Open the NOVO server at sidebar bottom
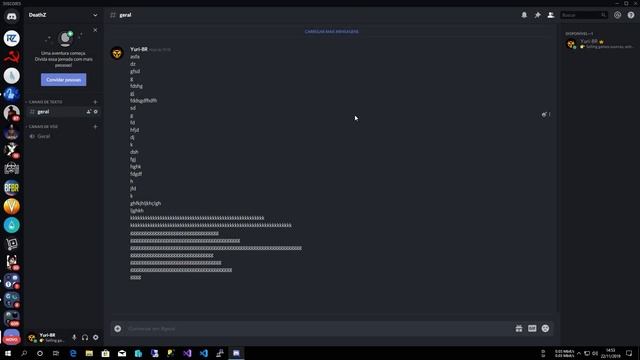Image resolution: width=640 pixels, height=360 pixels. click(x=11, y=337)
